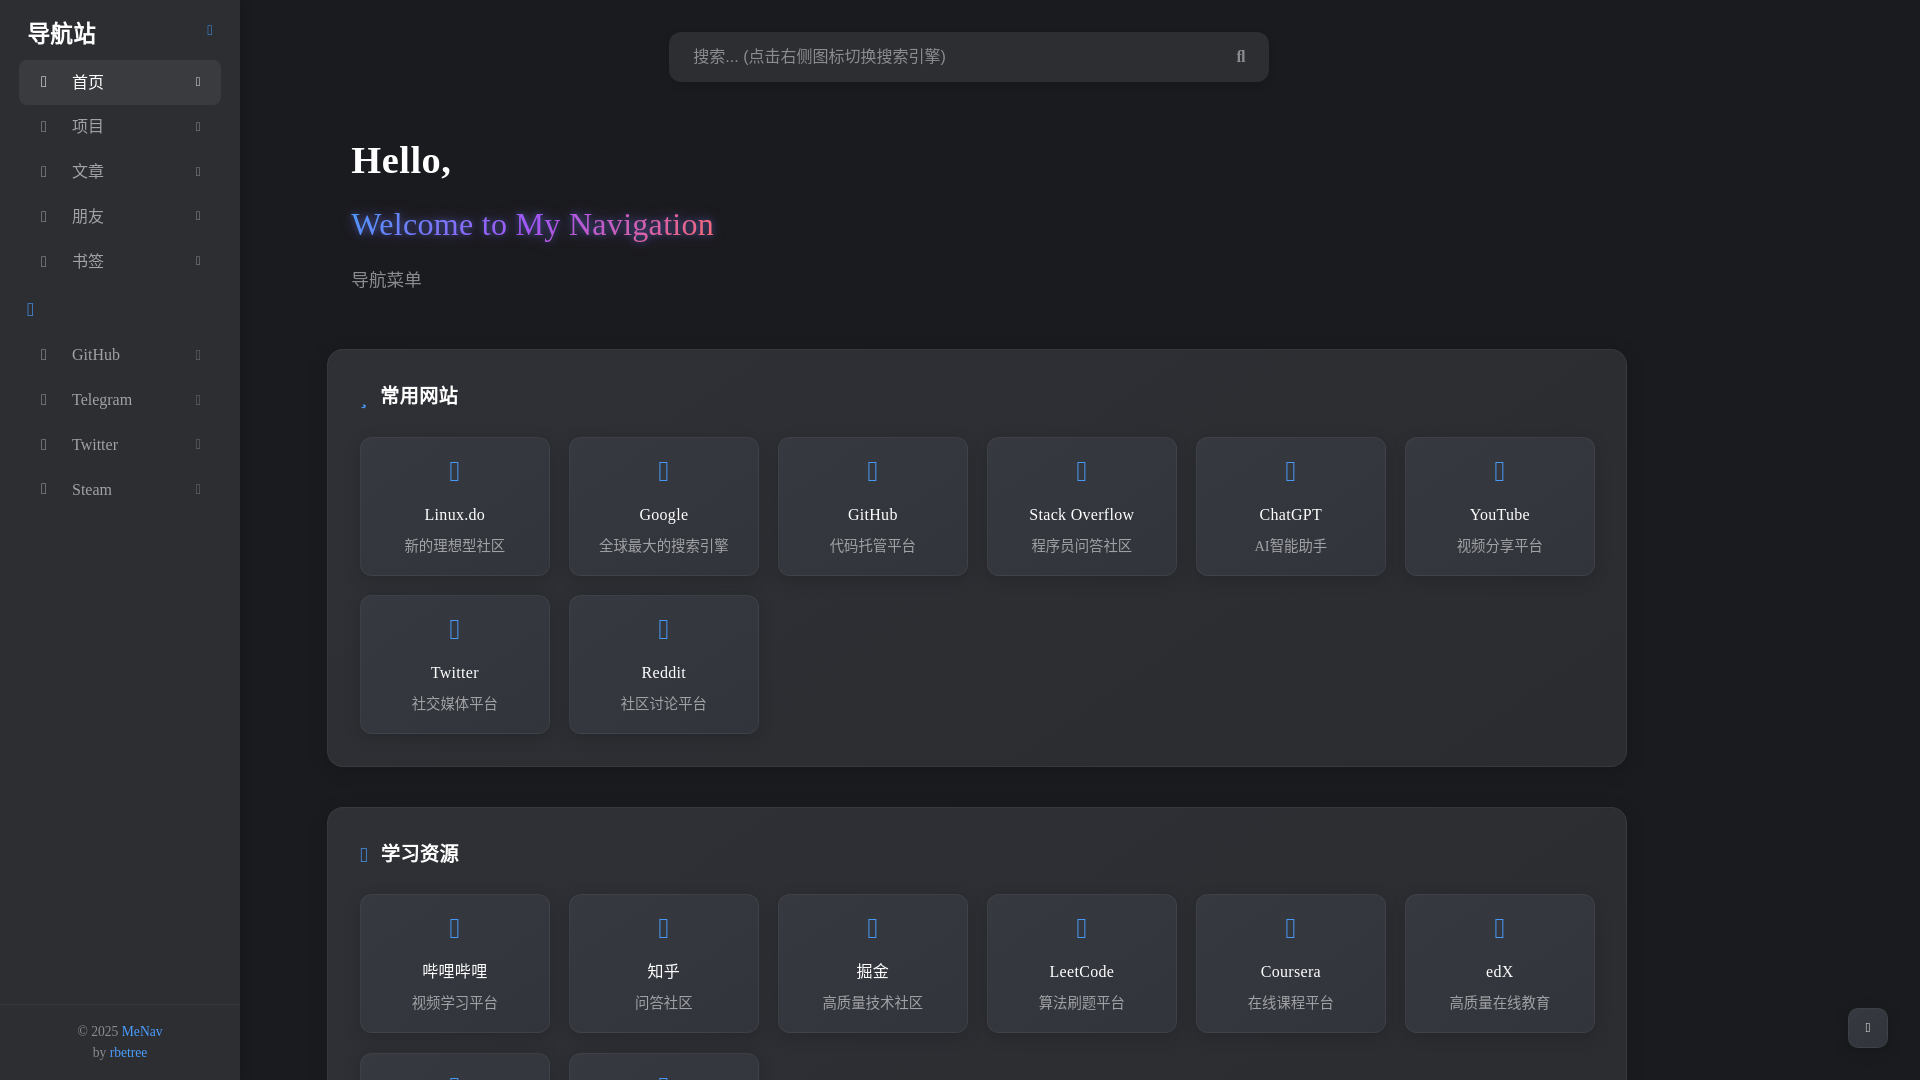Click the 哔哩哔哩 card icon
The height and width of the screenshot is (1080, 1920).
pyautogui.click(x=455, y=928)
